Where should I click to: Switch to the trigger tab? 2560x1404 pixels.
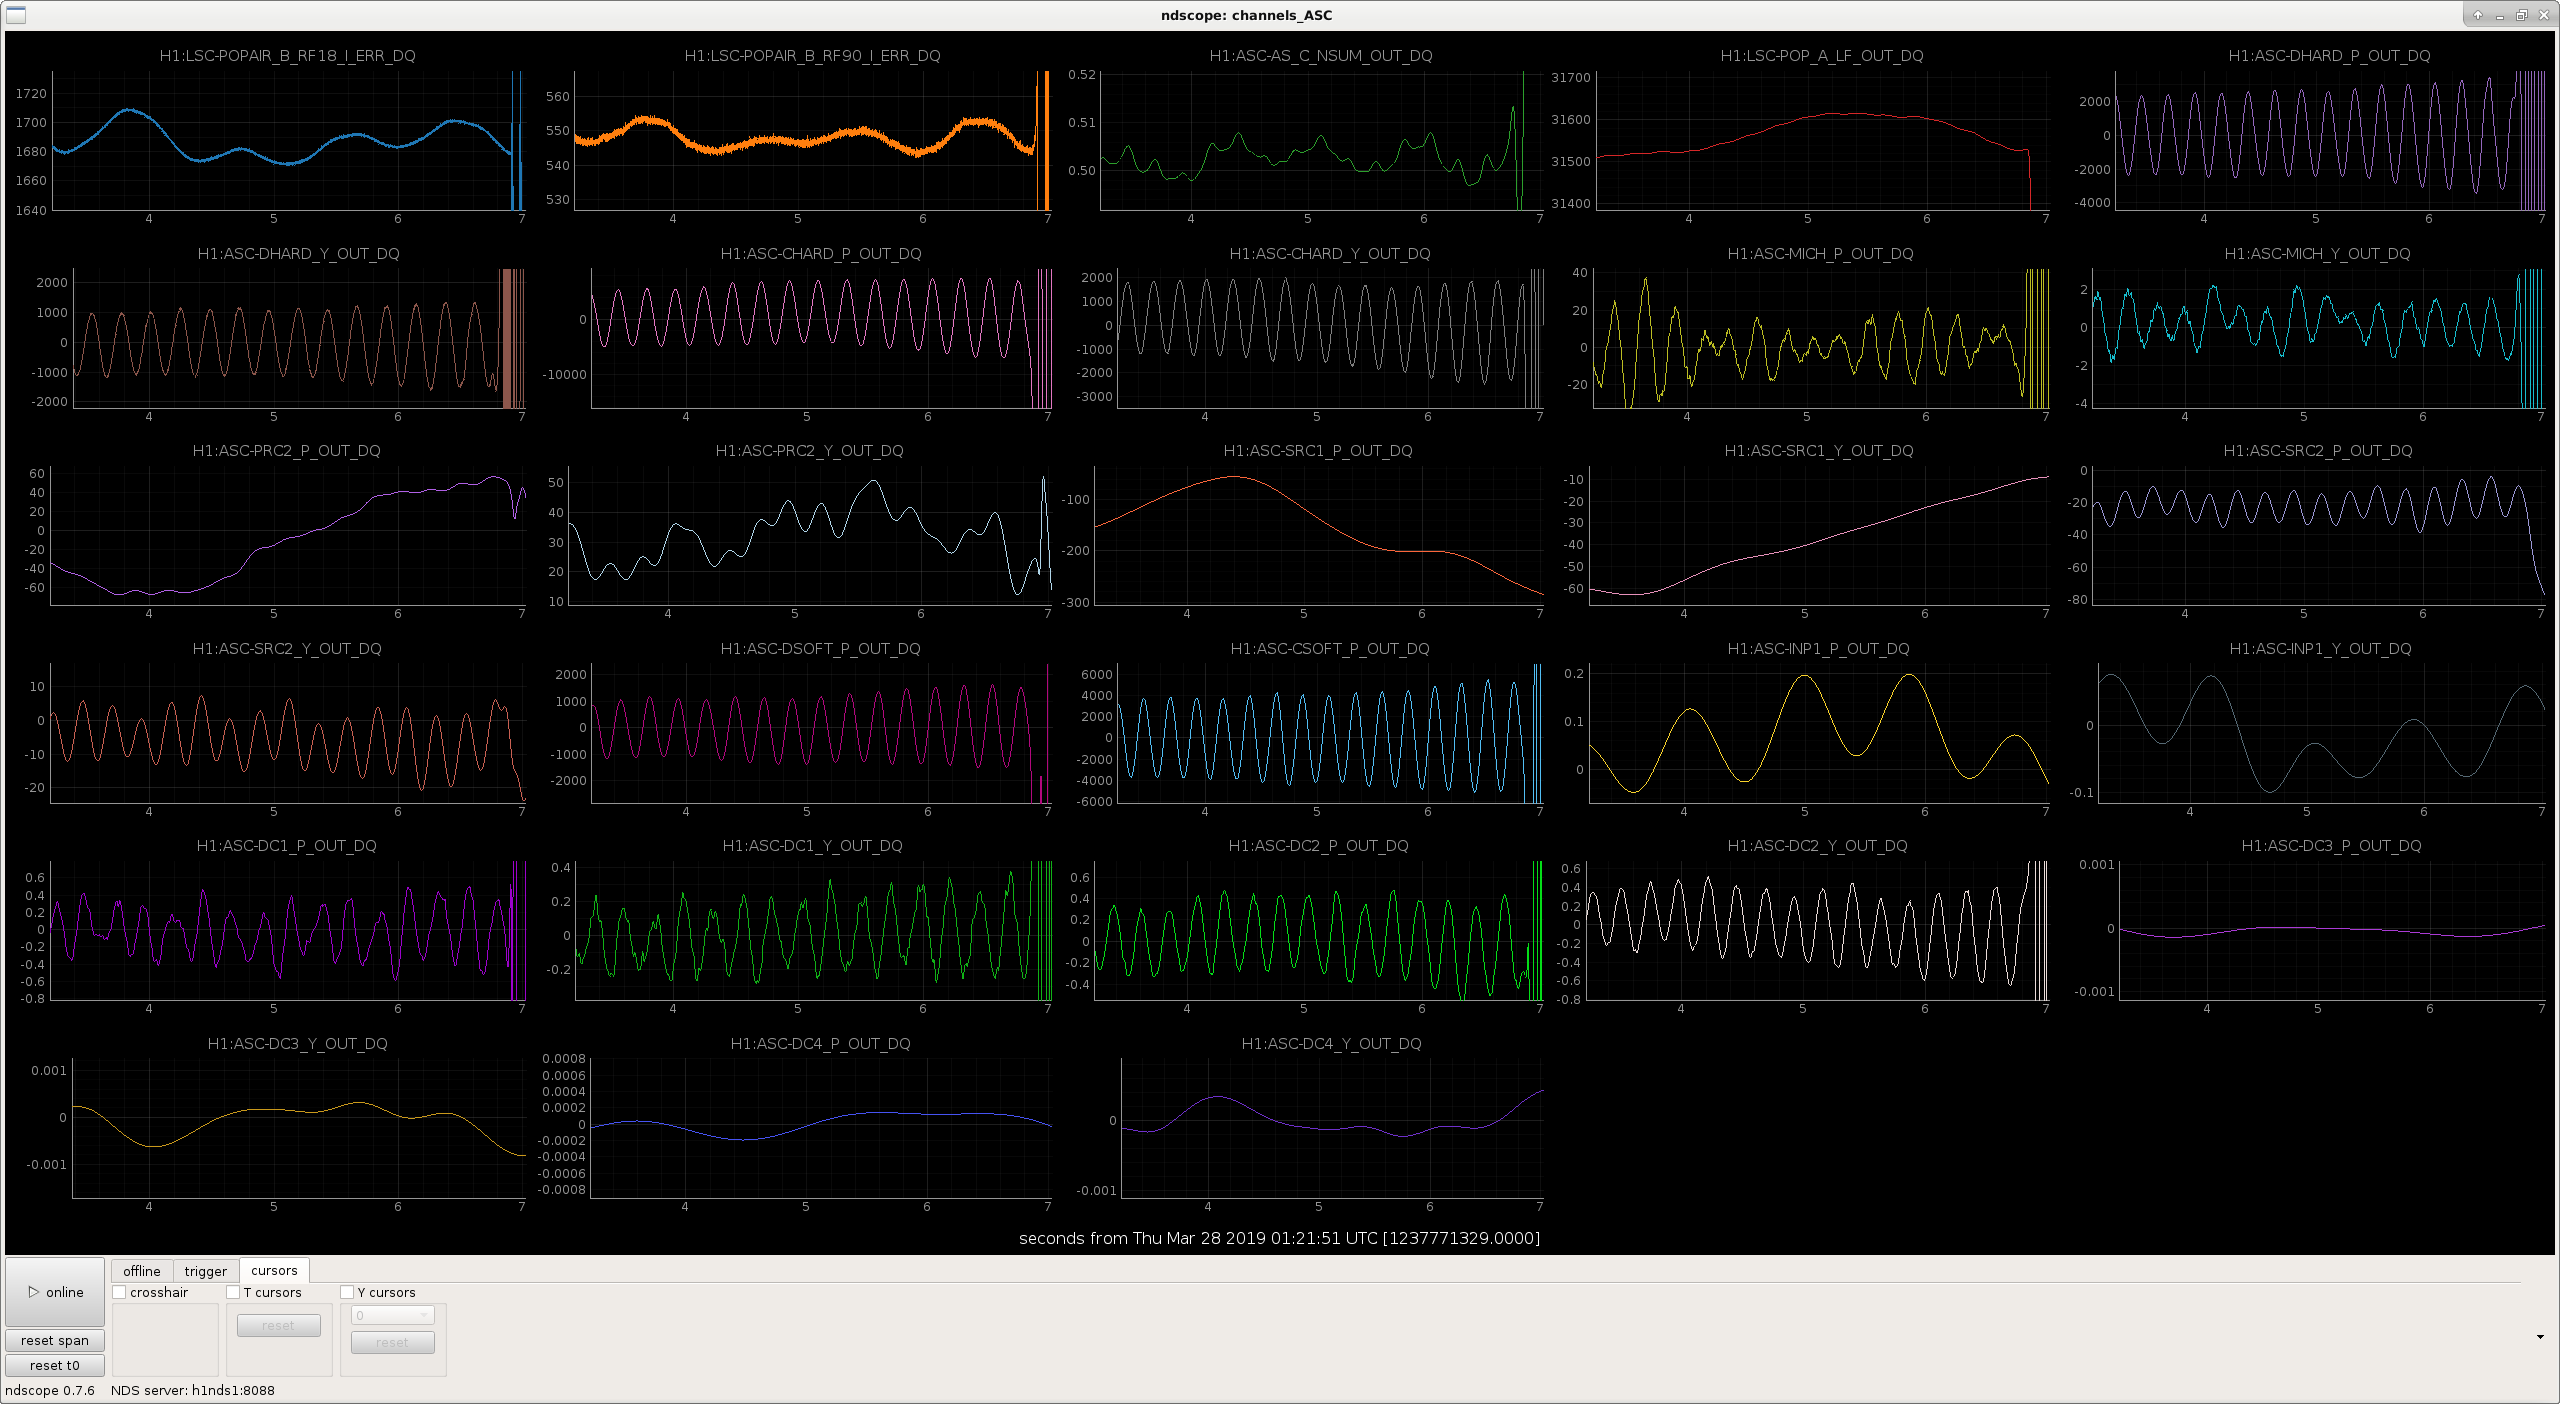[x=206, y=1271]
